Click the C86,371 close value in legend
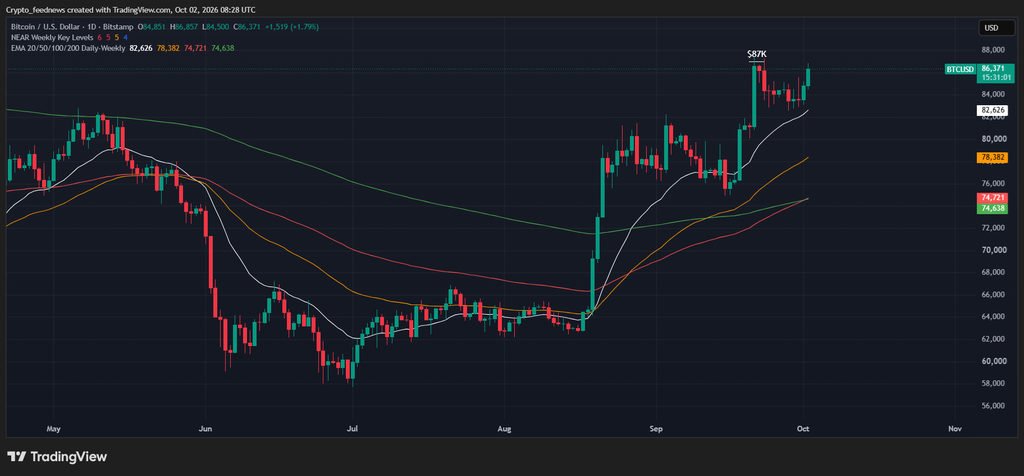The width and height of the screenshot is (1024, 476). click(x=249, y=27)
